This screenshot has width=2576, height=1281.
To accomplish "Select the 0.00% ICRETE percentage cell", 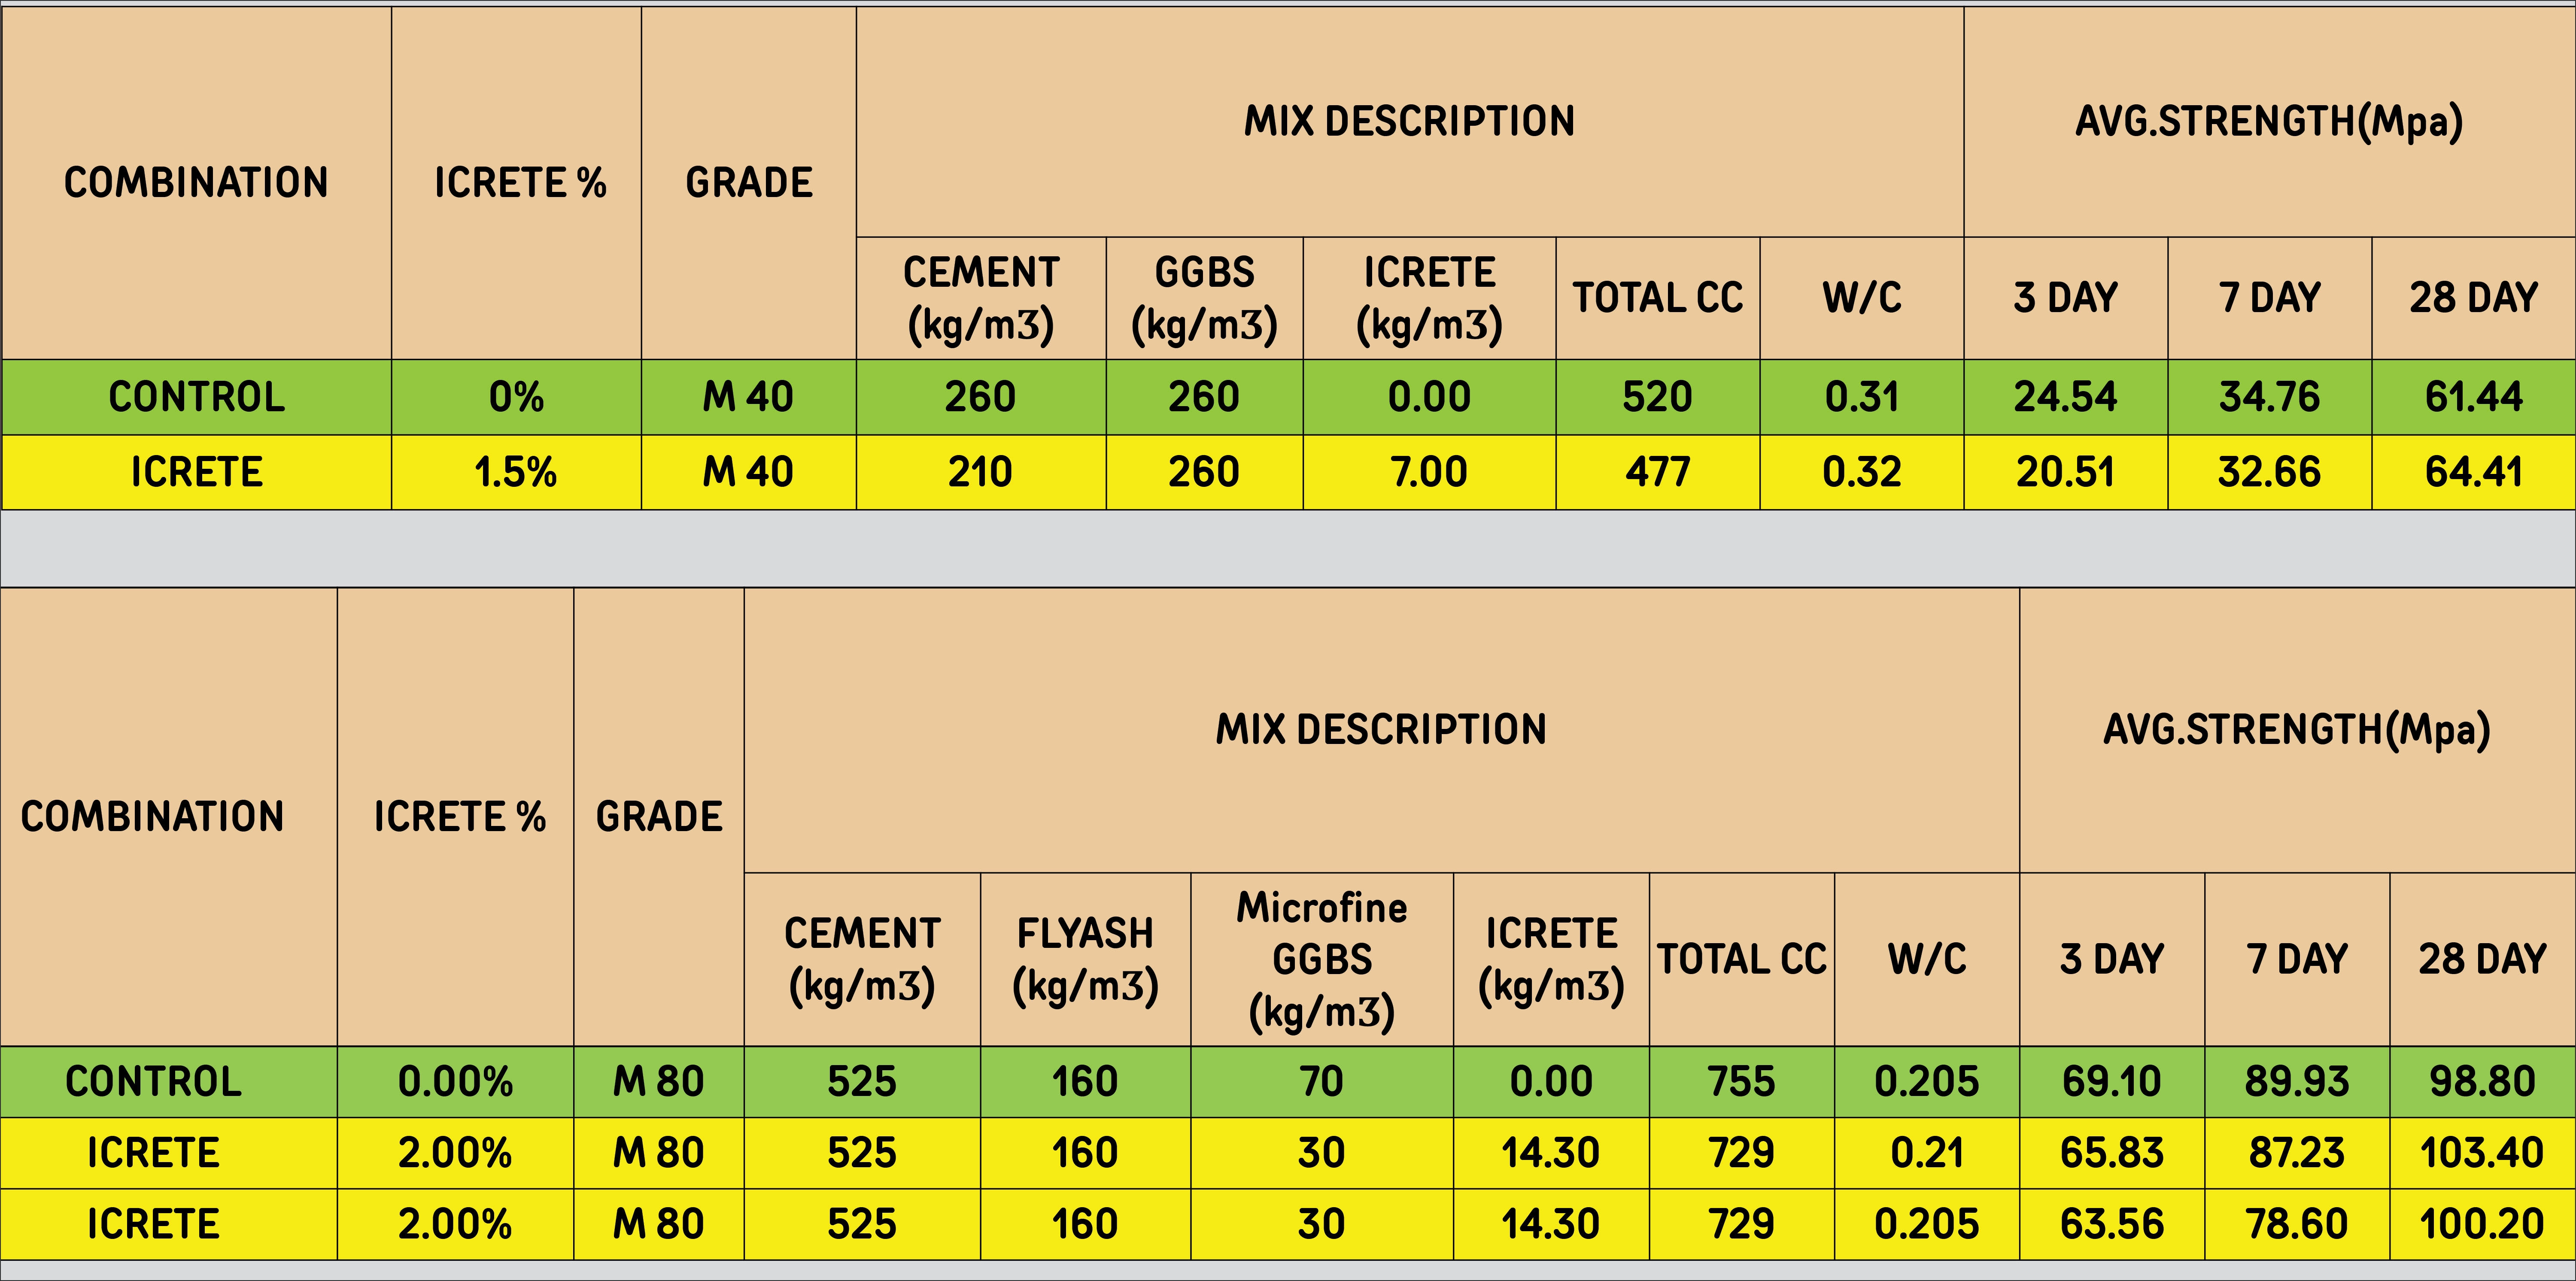I will [455, 1082].
